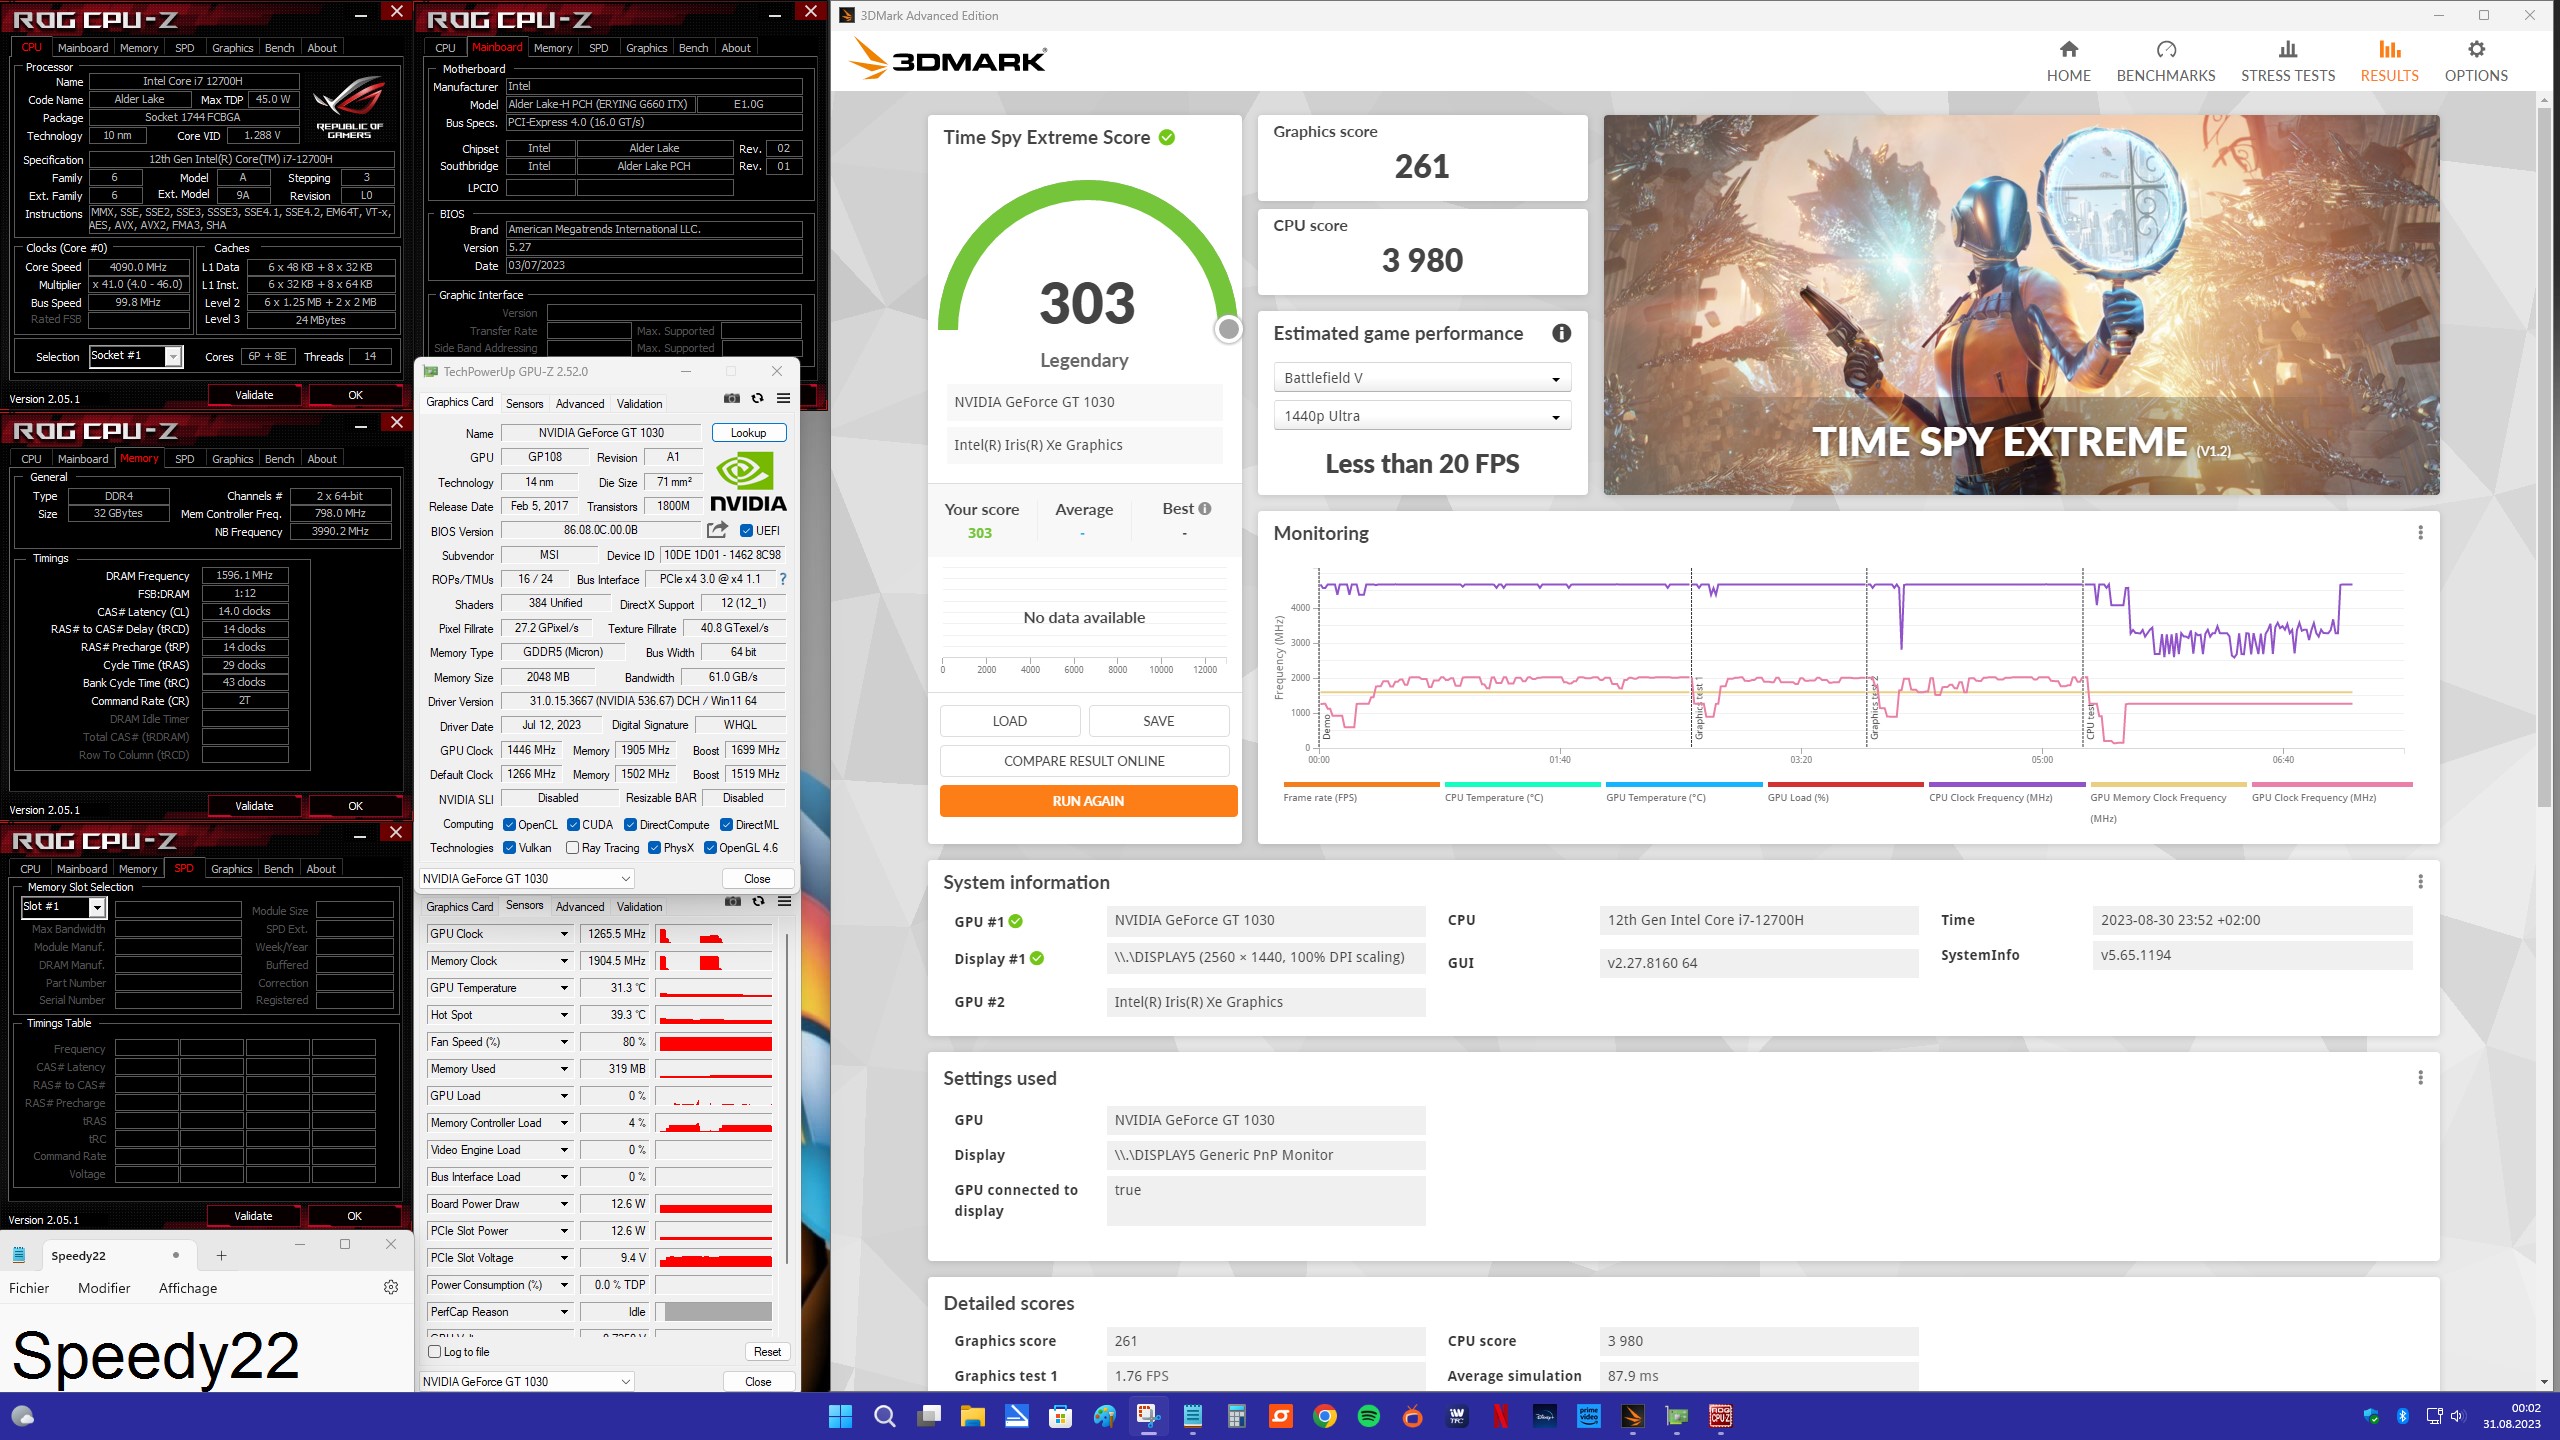The image size is (2560, 1440).
Task: Open GPU selector dropdown in GPU-Z Graphics Card window
Action: pyautogui.click(x=526, y=879)
